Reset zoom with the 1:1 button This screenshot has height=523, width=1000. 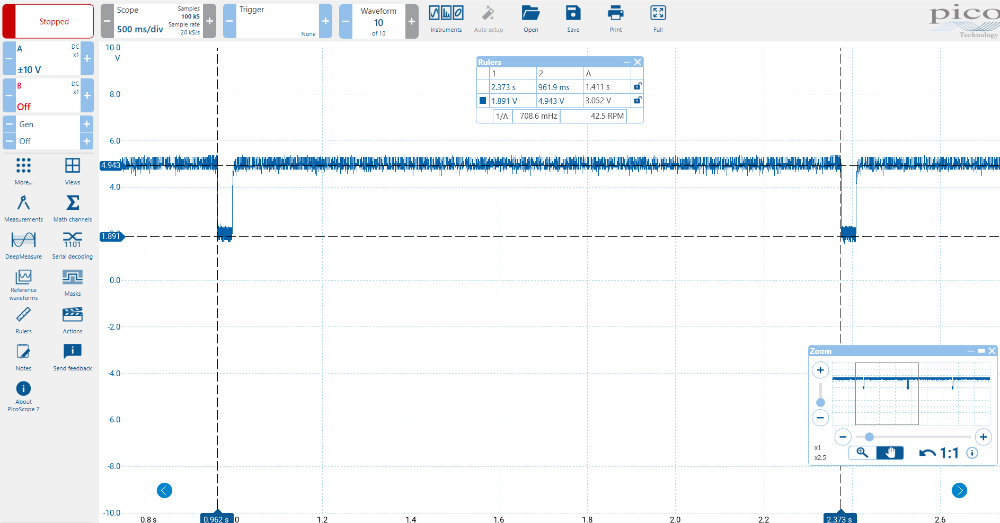coord(938,452)
